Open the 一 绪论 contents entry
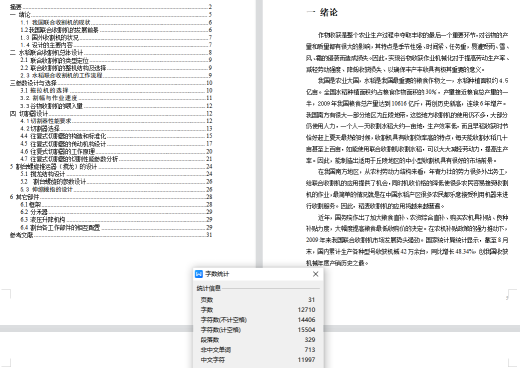This screenshot has width=520, height=368. click(111, 14)
